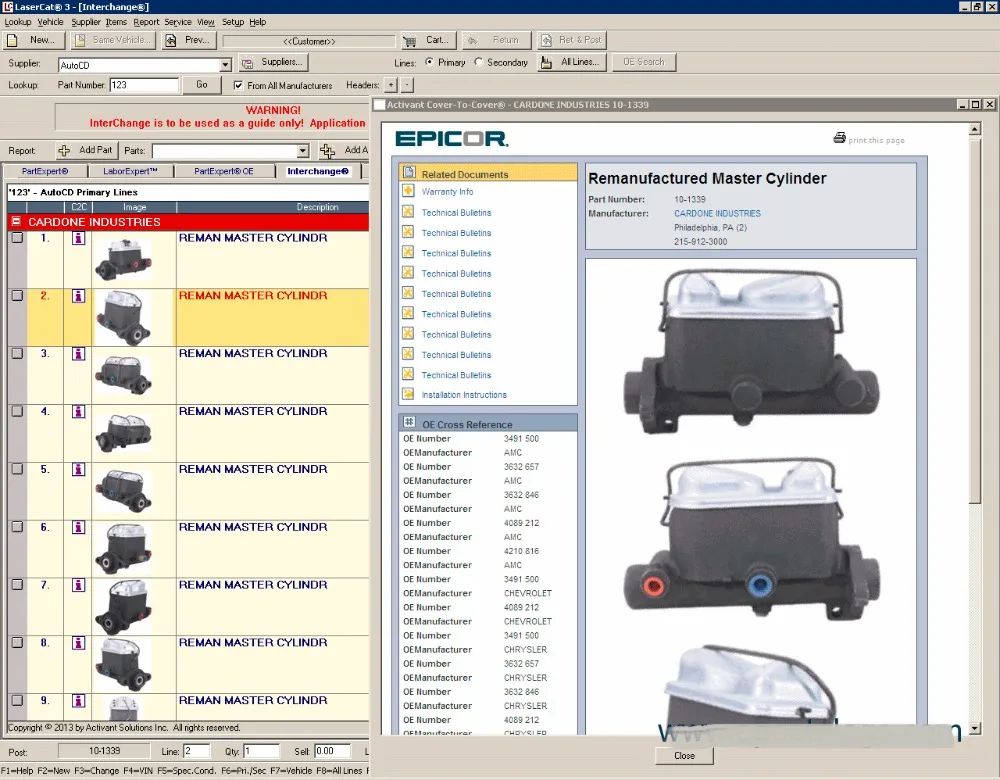Switch to the PartExpert OE tab
The width and height of the screenshot is (1000, 780).
pos(223,172)
